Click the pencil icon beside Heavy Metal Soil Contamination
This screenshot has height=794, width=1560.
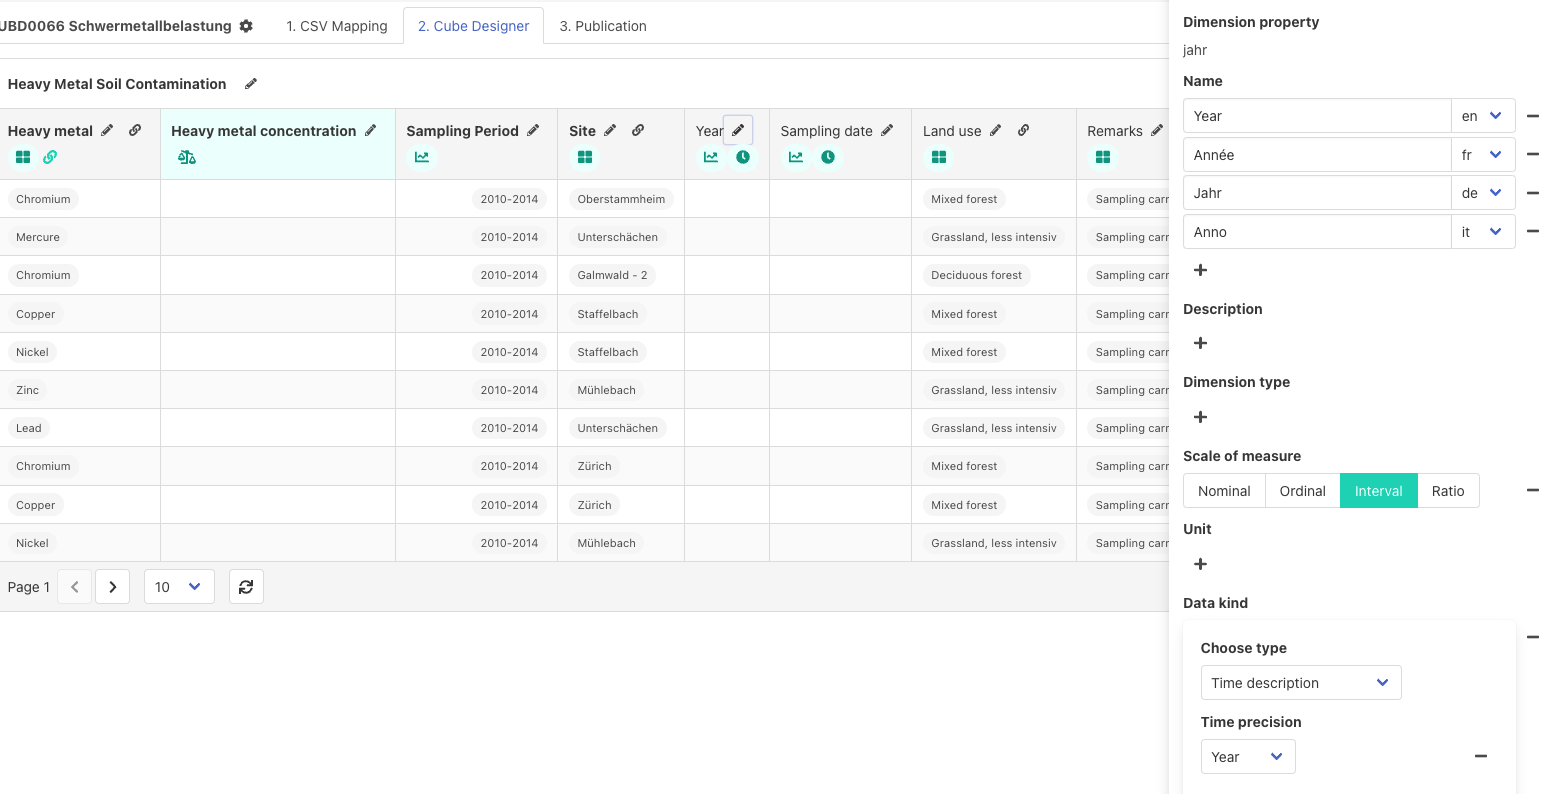[x=250, y=84]
